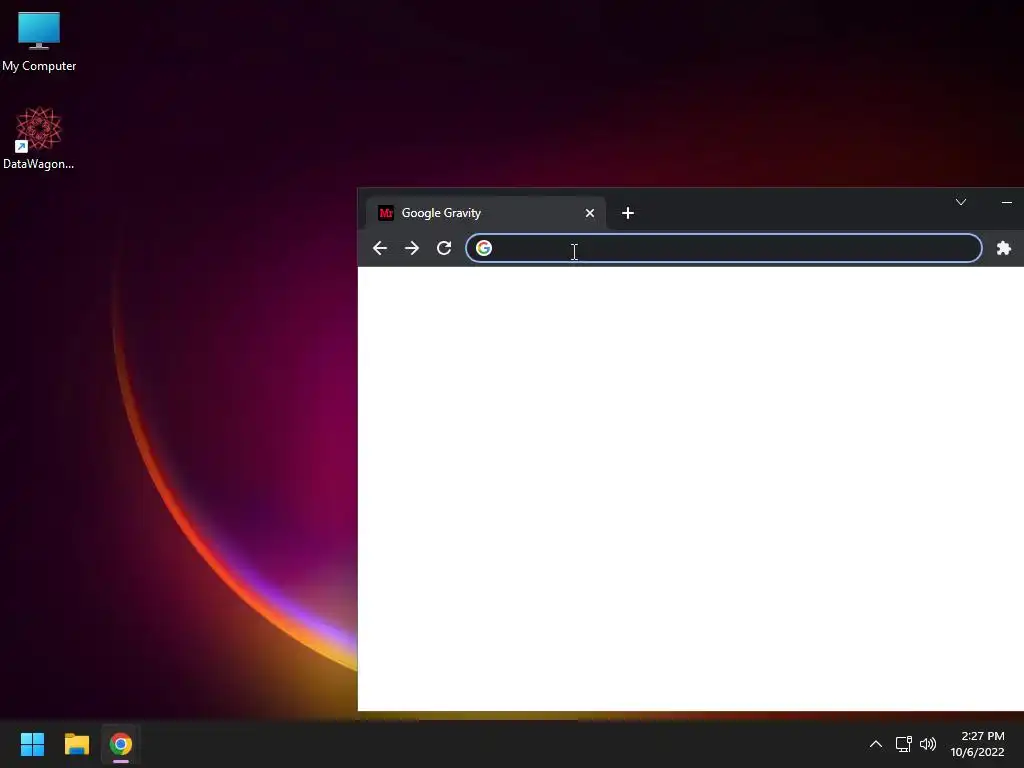Focus the Chrome address bar

click(724, 248)
